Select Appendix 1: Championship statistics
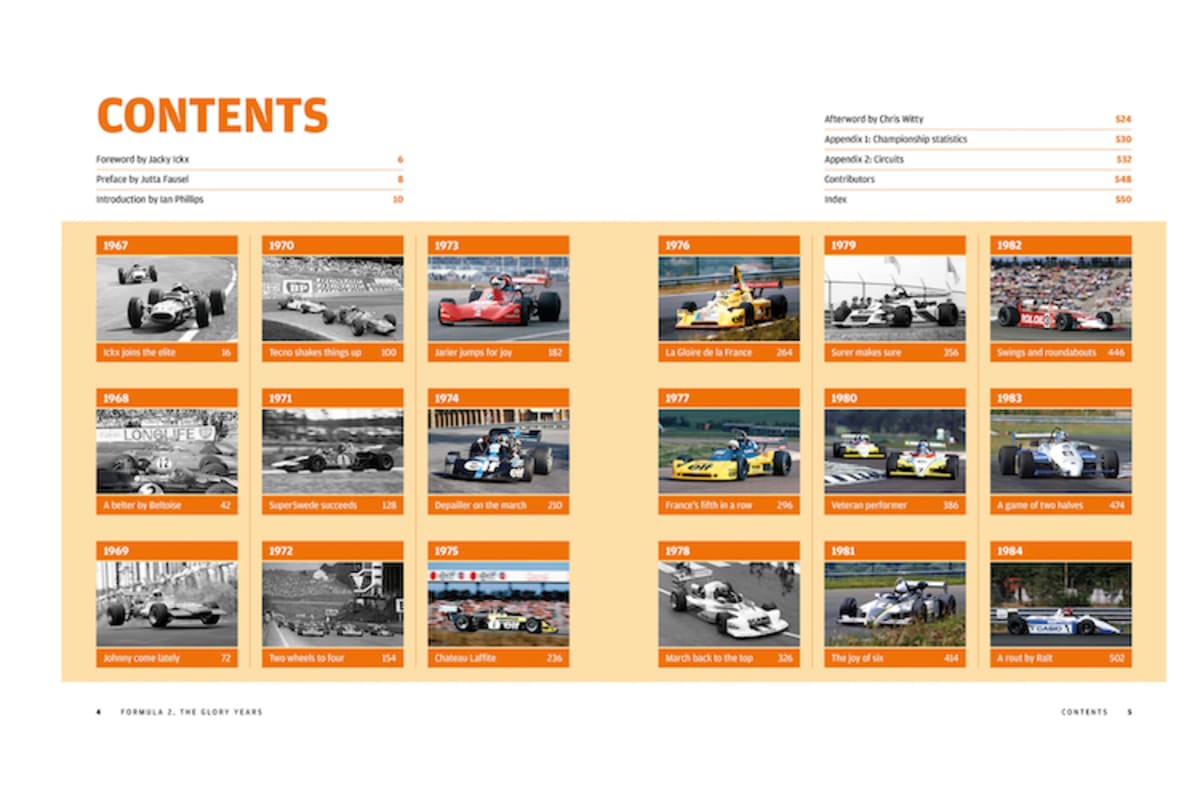This screenshot has width=1200, height=800. pyautogui.click(x=895, y=139)
